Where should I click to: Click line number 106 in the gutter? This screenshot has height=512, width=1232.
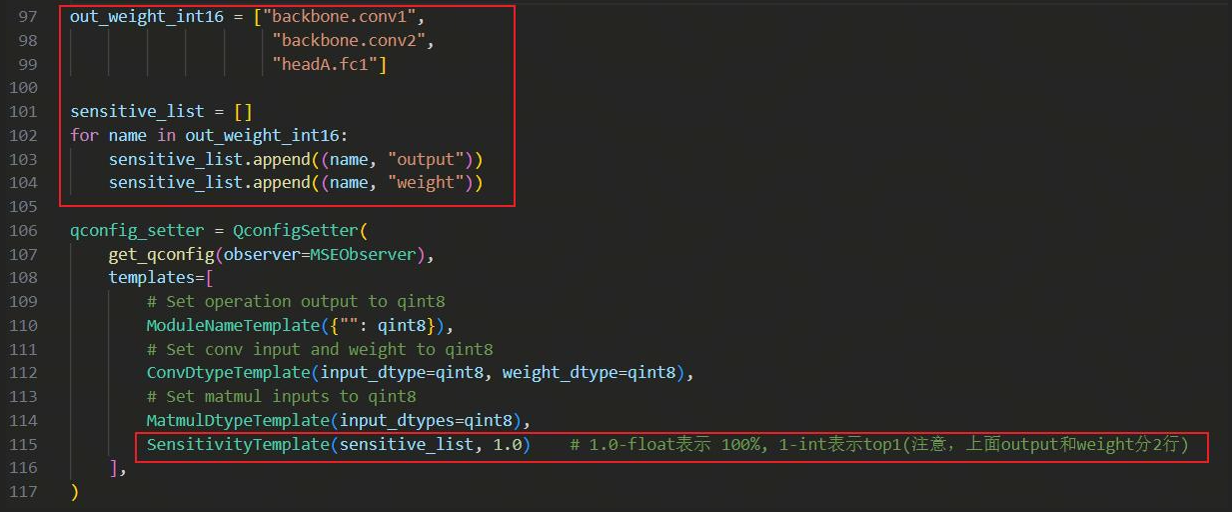tap(22, 231)
